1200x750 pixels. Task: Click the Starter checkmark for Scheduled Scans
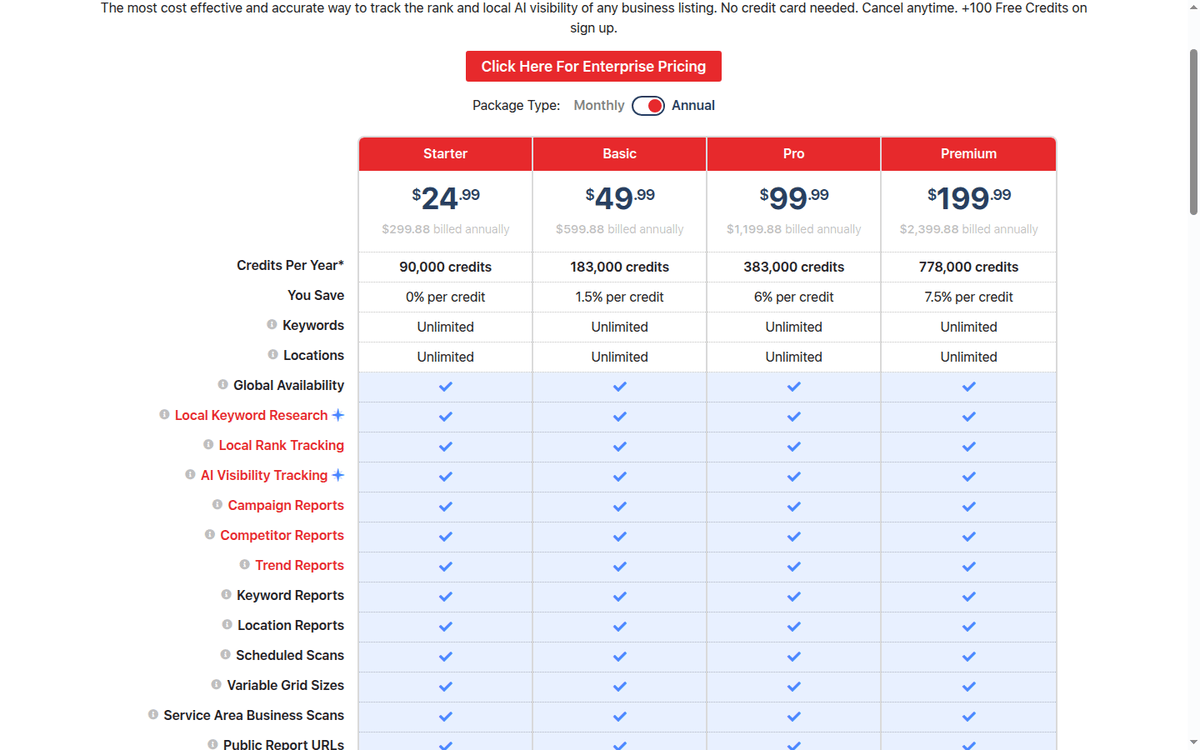coord(446,656)
